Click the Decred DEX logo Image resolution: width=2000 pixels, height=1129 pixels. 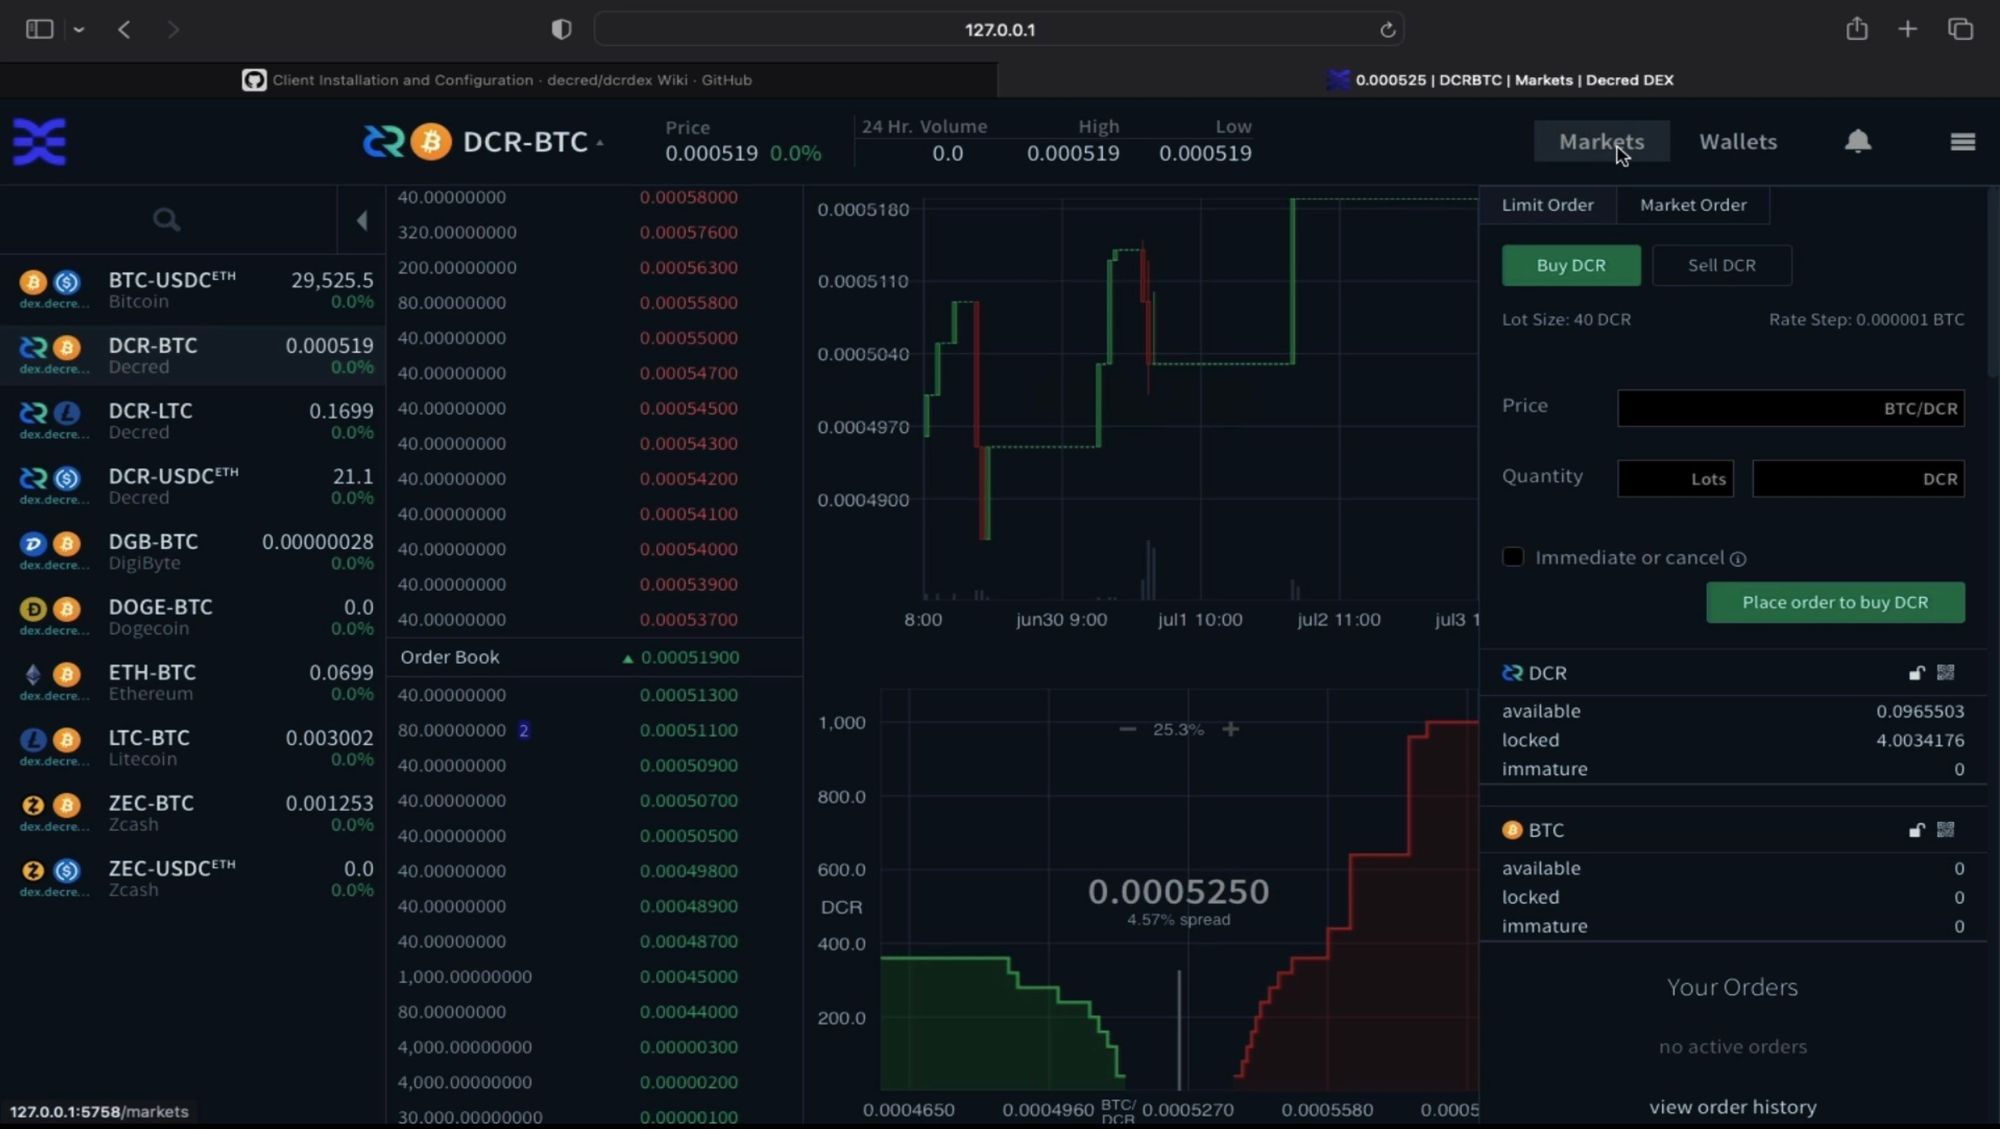pos(39,141)
